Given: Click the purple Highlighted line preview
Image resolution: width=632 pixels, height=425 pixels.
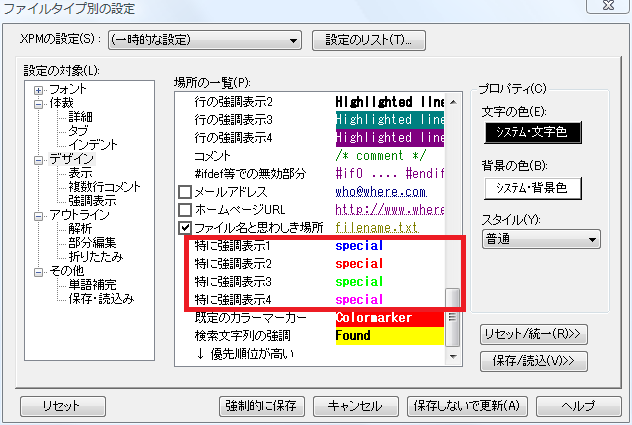Looking at the screenshot, I should pos(390,138).
